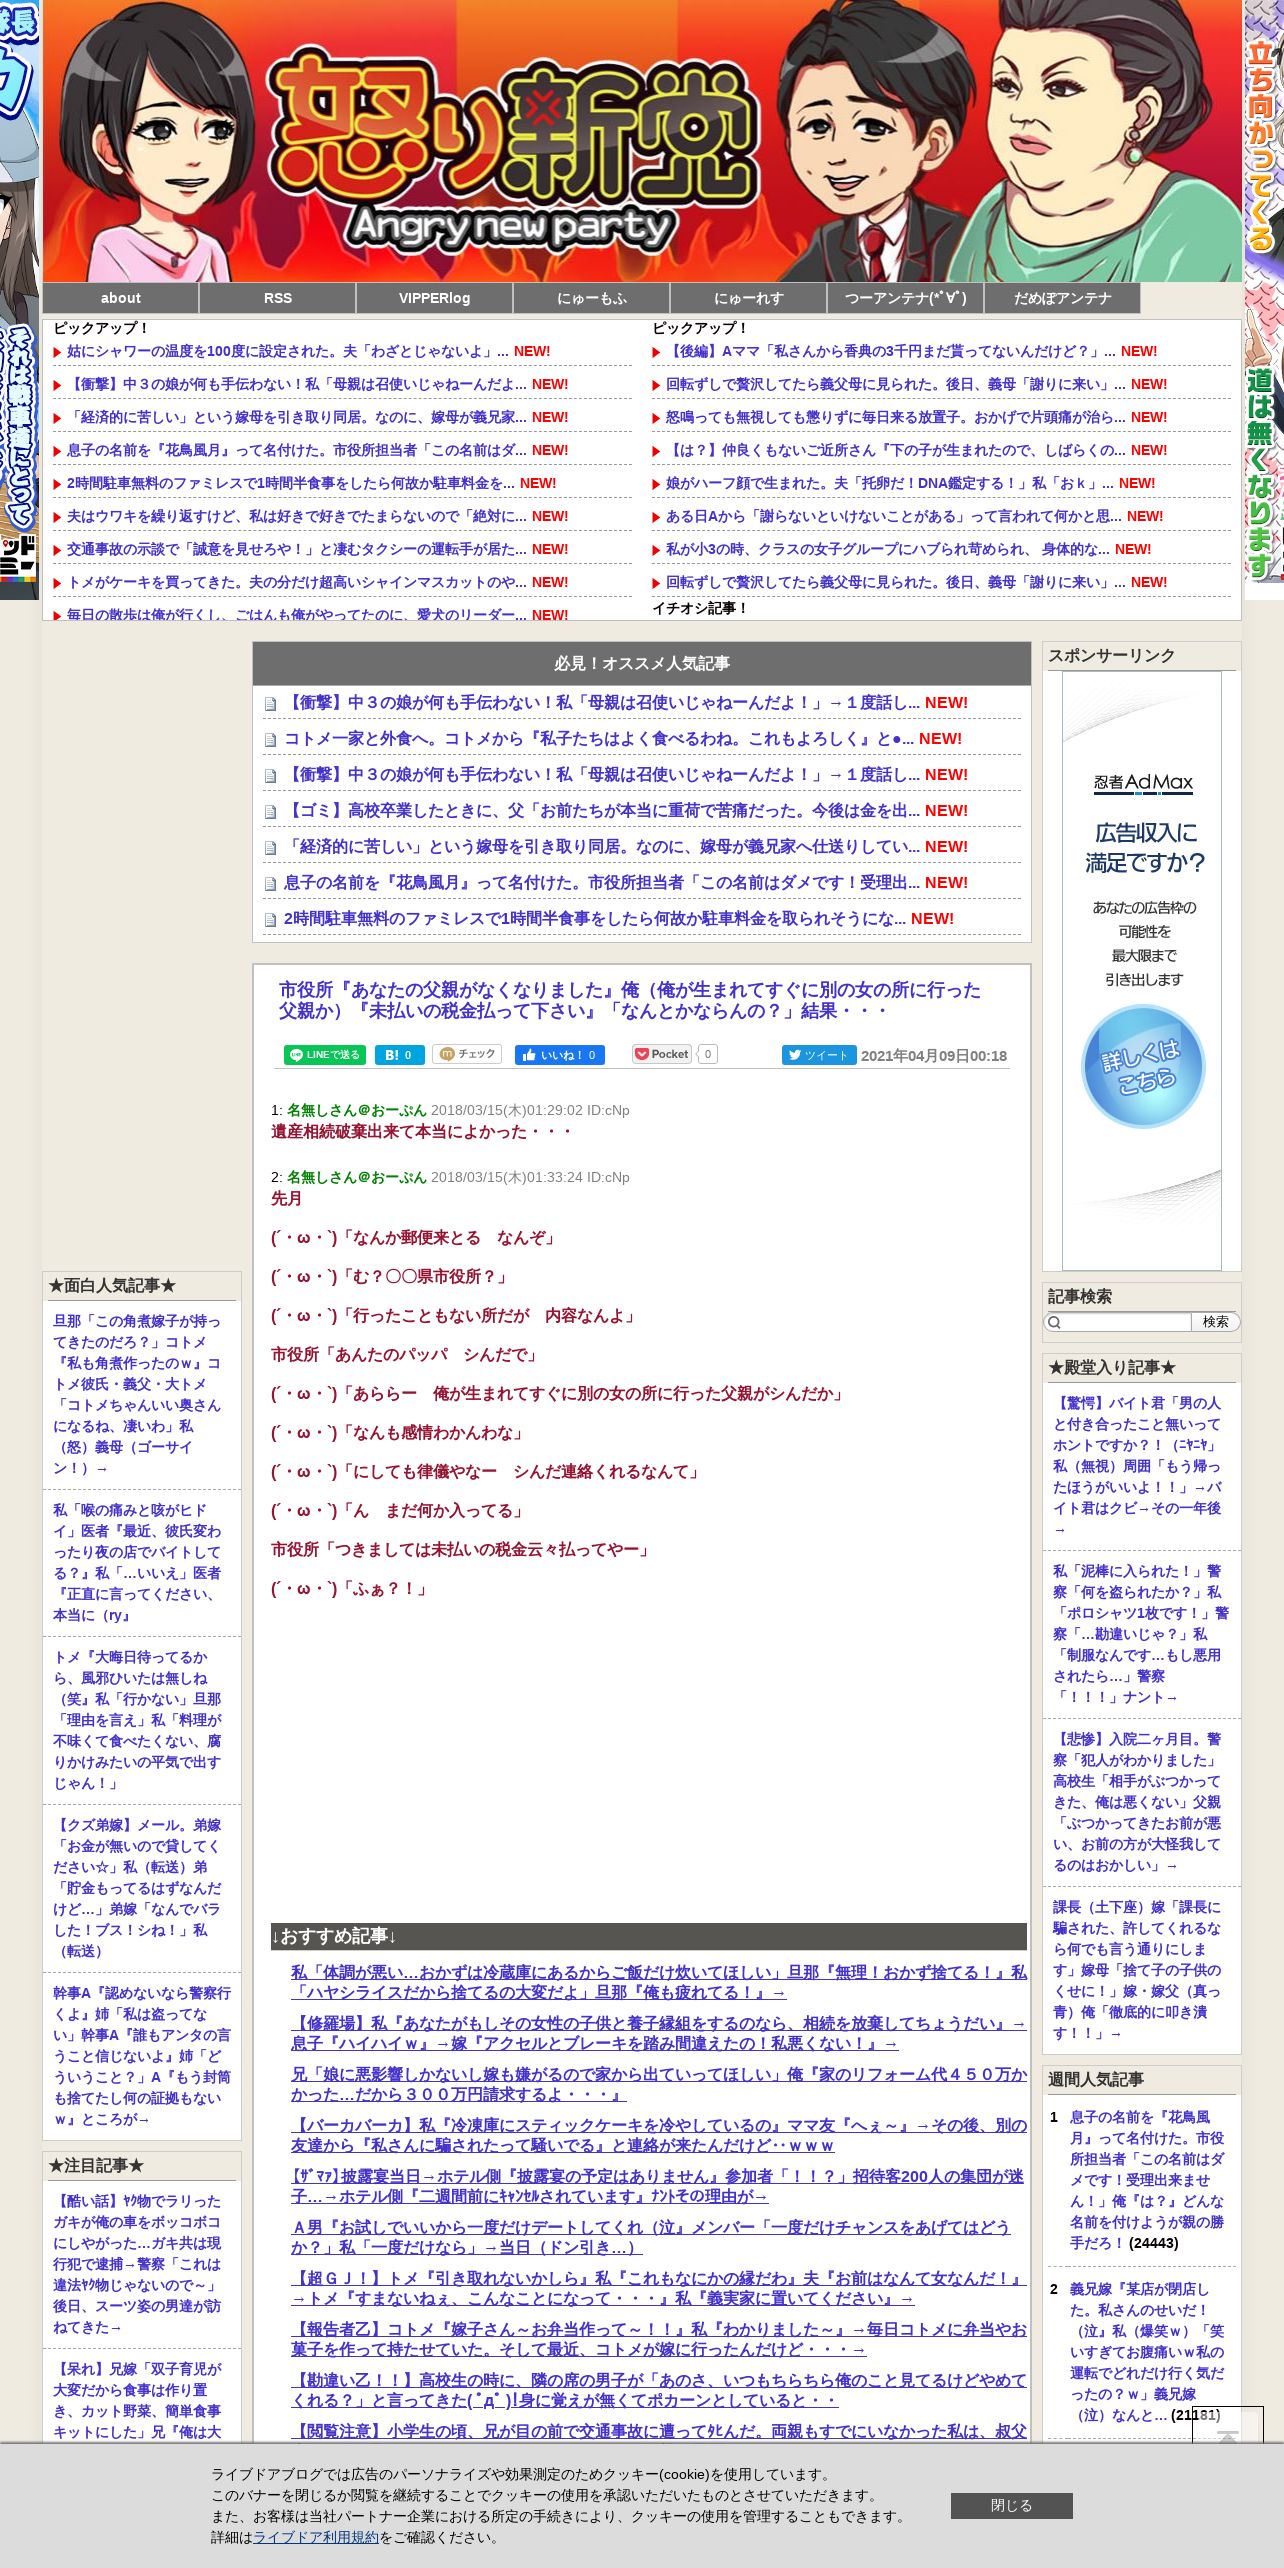Click the magnifier icon in the search box
This screenshot has height=2568, width=1284.
[1054, 1322]
